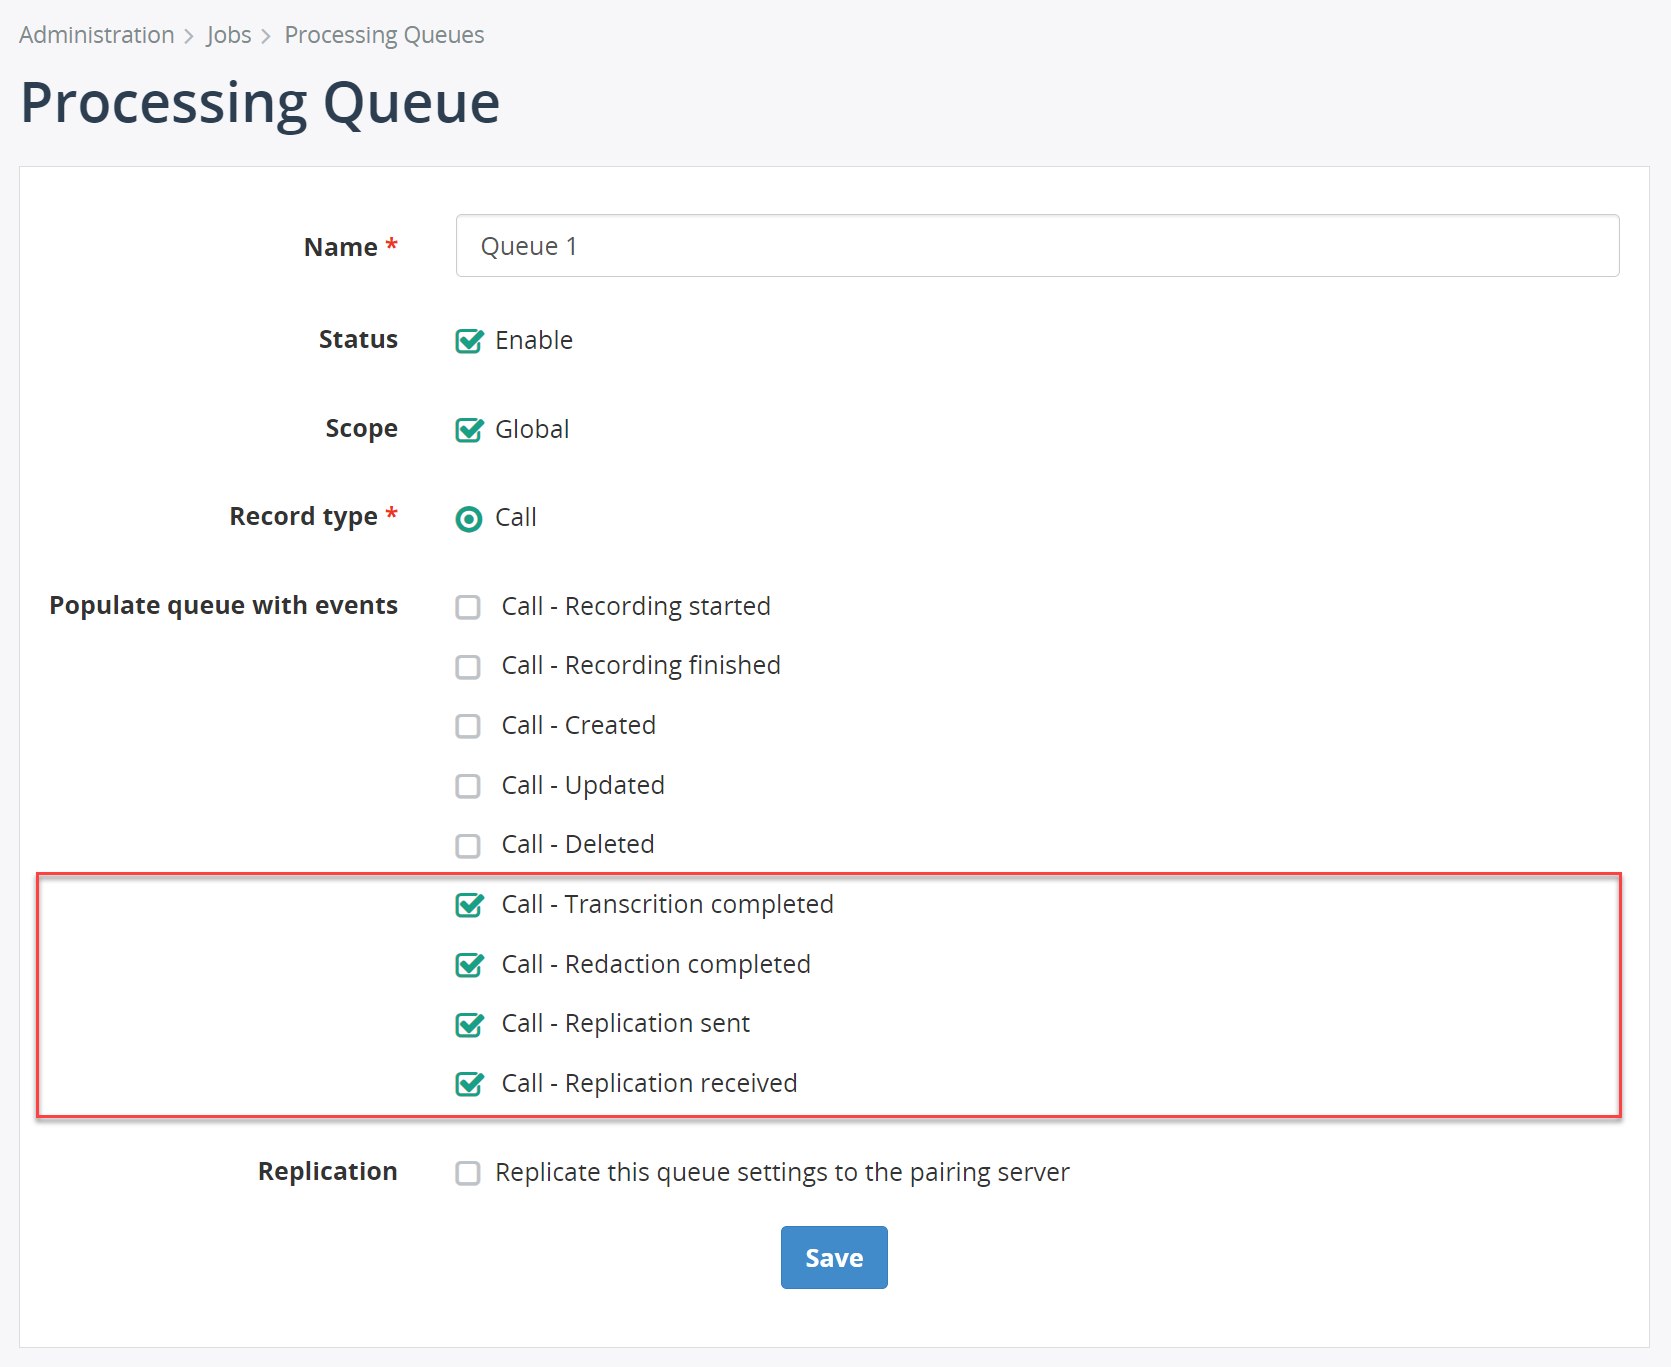1671x1367 pixels.
Task: Uncheck Call - Redaction completed event
Action: tap(469, 965)
